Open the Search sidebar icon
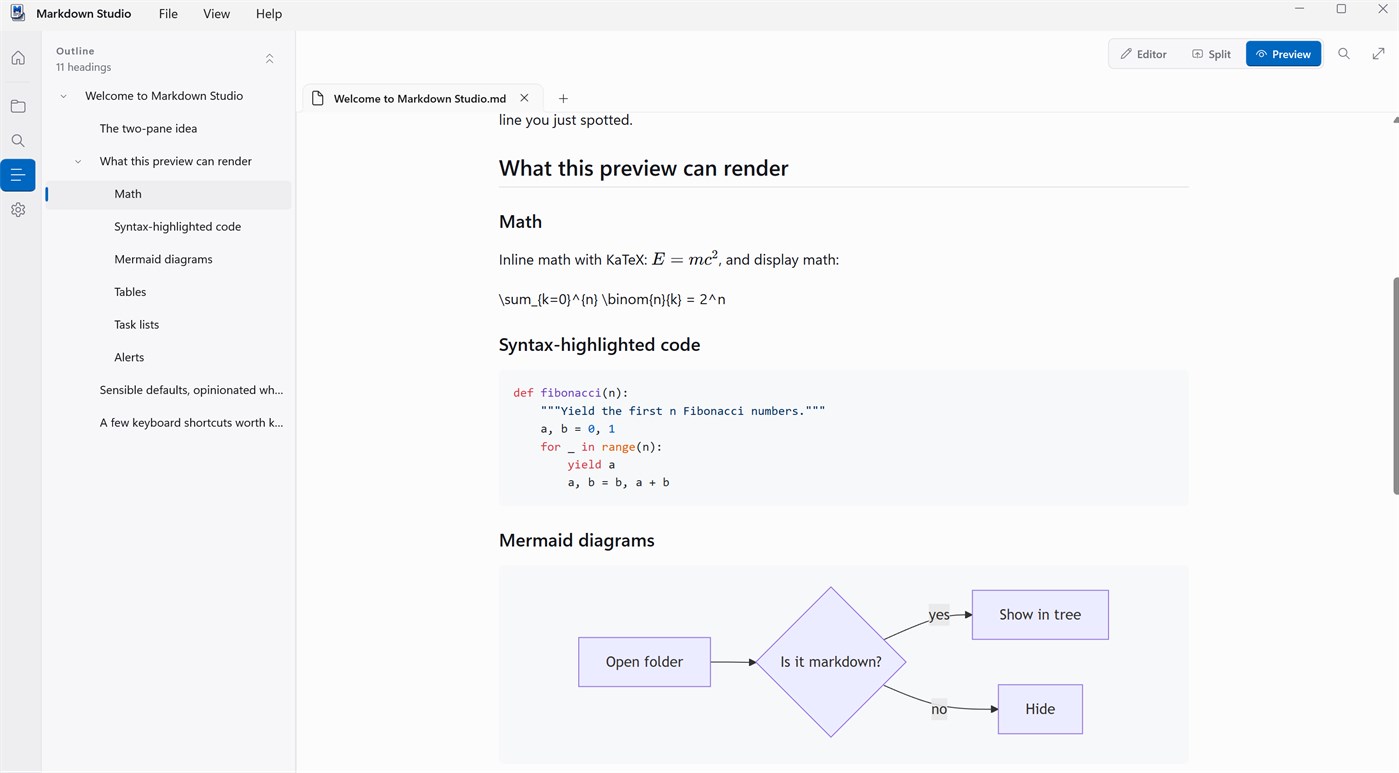This screenshot has width=1399, height=773. 18,141
